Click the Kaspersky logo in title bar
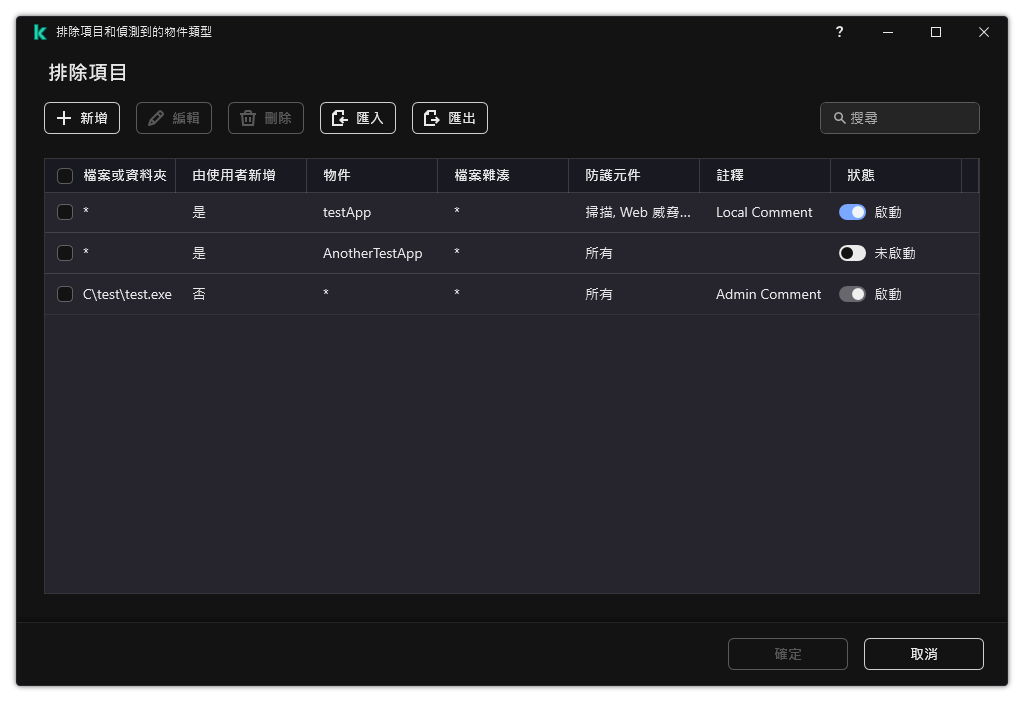Screen dimensions: 1024x702 (39, 31)
